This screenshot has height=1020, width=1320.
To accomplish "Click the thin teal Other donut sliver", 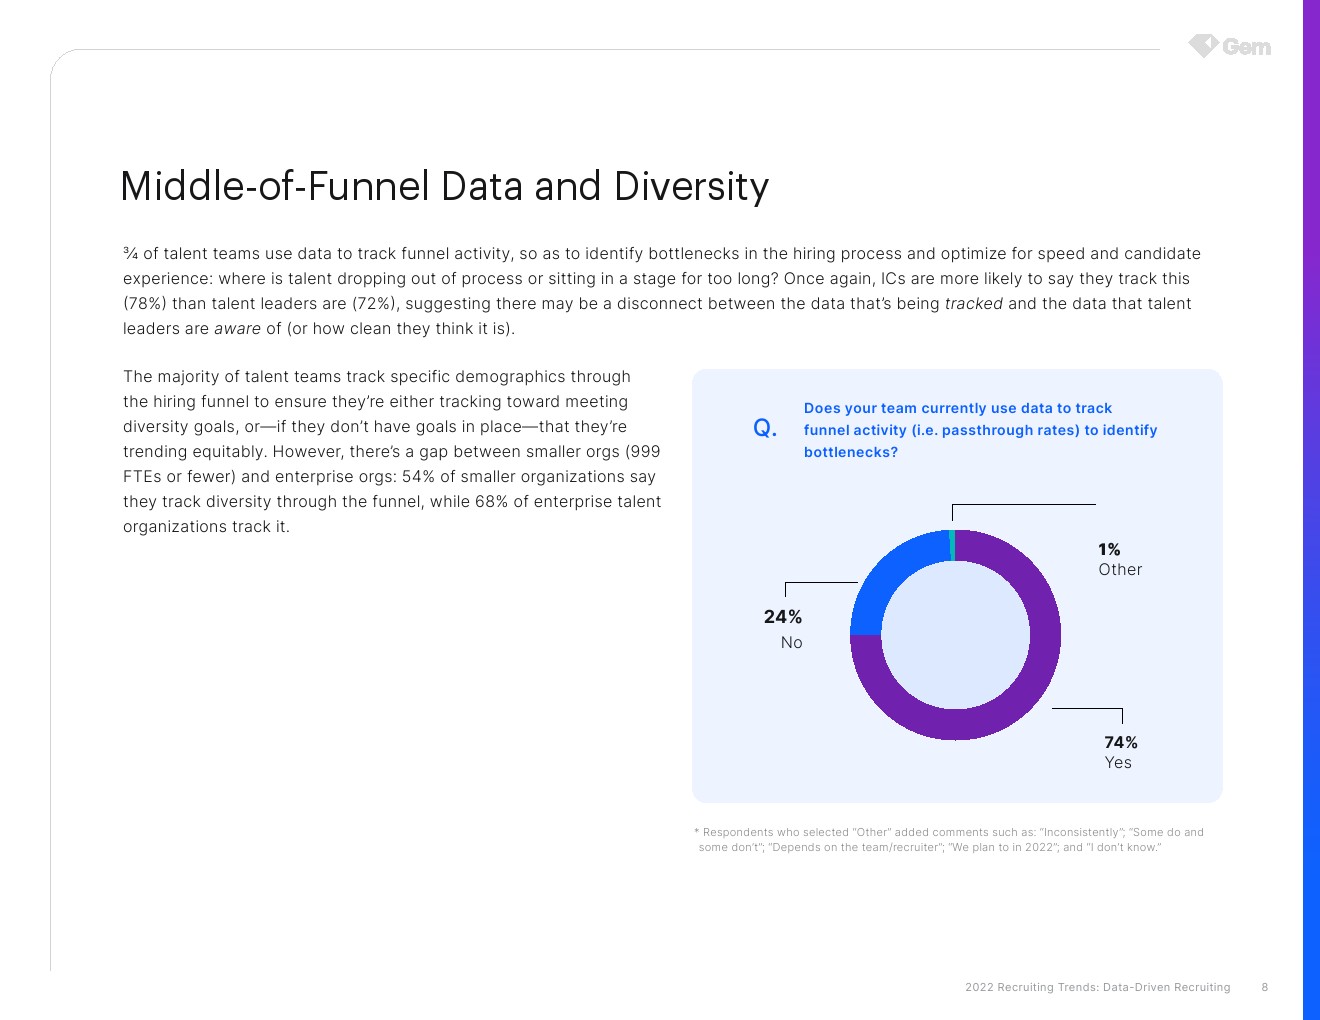I will 952,545.
